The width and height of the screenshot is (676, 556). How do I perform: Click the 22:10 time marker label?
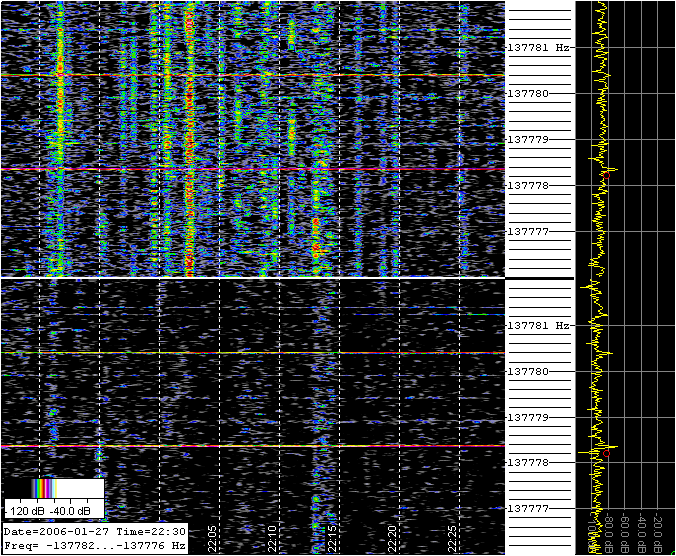pyautogui.click(x=272, y=538)
